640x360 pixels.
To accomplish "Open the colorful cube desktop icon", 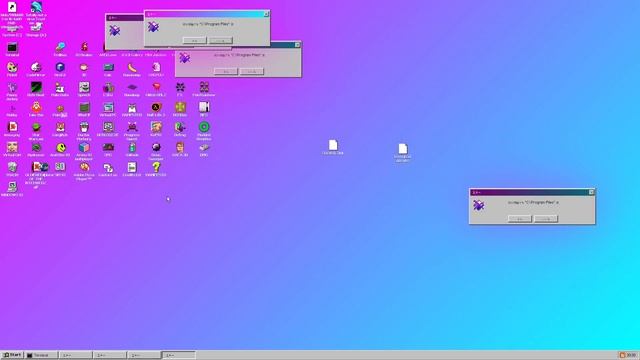I will [84, 147].
